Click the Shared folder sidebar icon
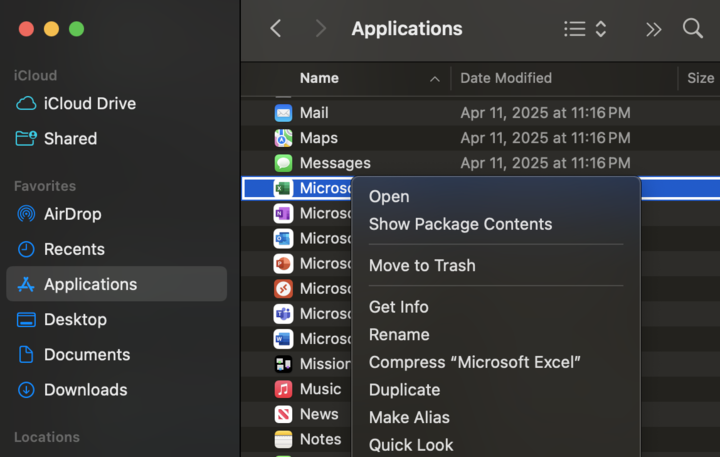 click(26, 138)
